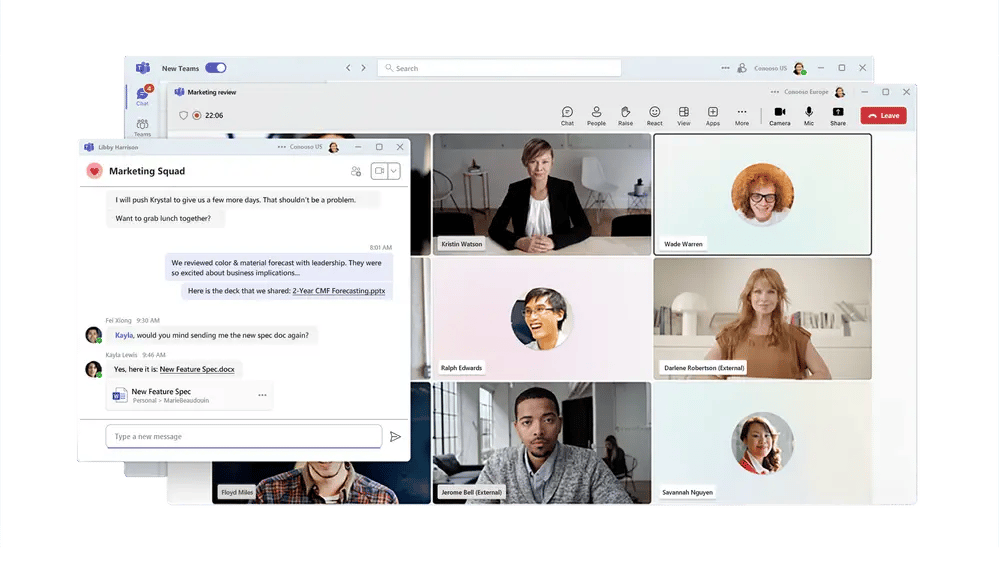Screen dimensions: 999x562
Task: Open the View layout options
Action: coord(683,116)
